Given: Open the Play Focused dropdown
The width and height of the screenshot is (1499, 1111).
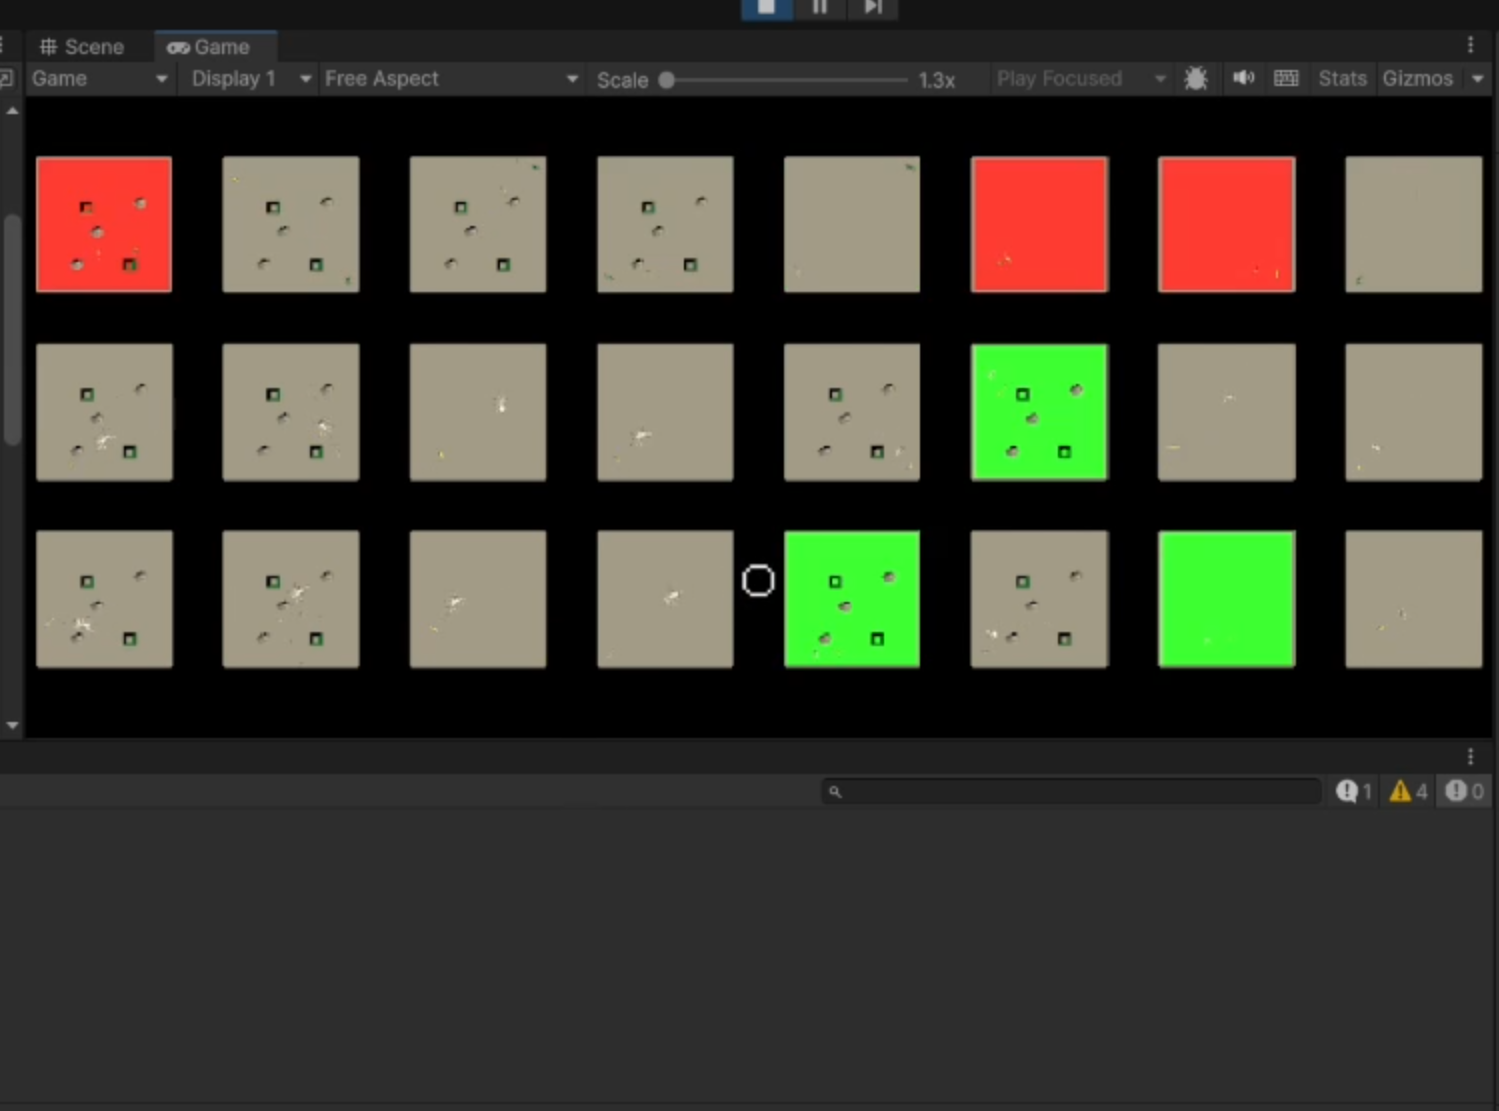Looking at the screenshot, I should [1081, 79].
